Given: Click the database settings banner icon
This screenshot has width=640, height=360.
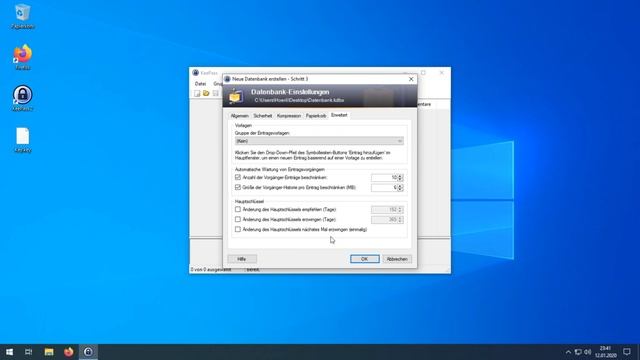Looking at the screenshot, I should pos(236,96).
